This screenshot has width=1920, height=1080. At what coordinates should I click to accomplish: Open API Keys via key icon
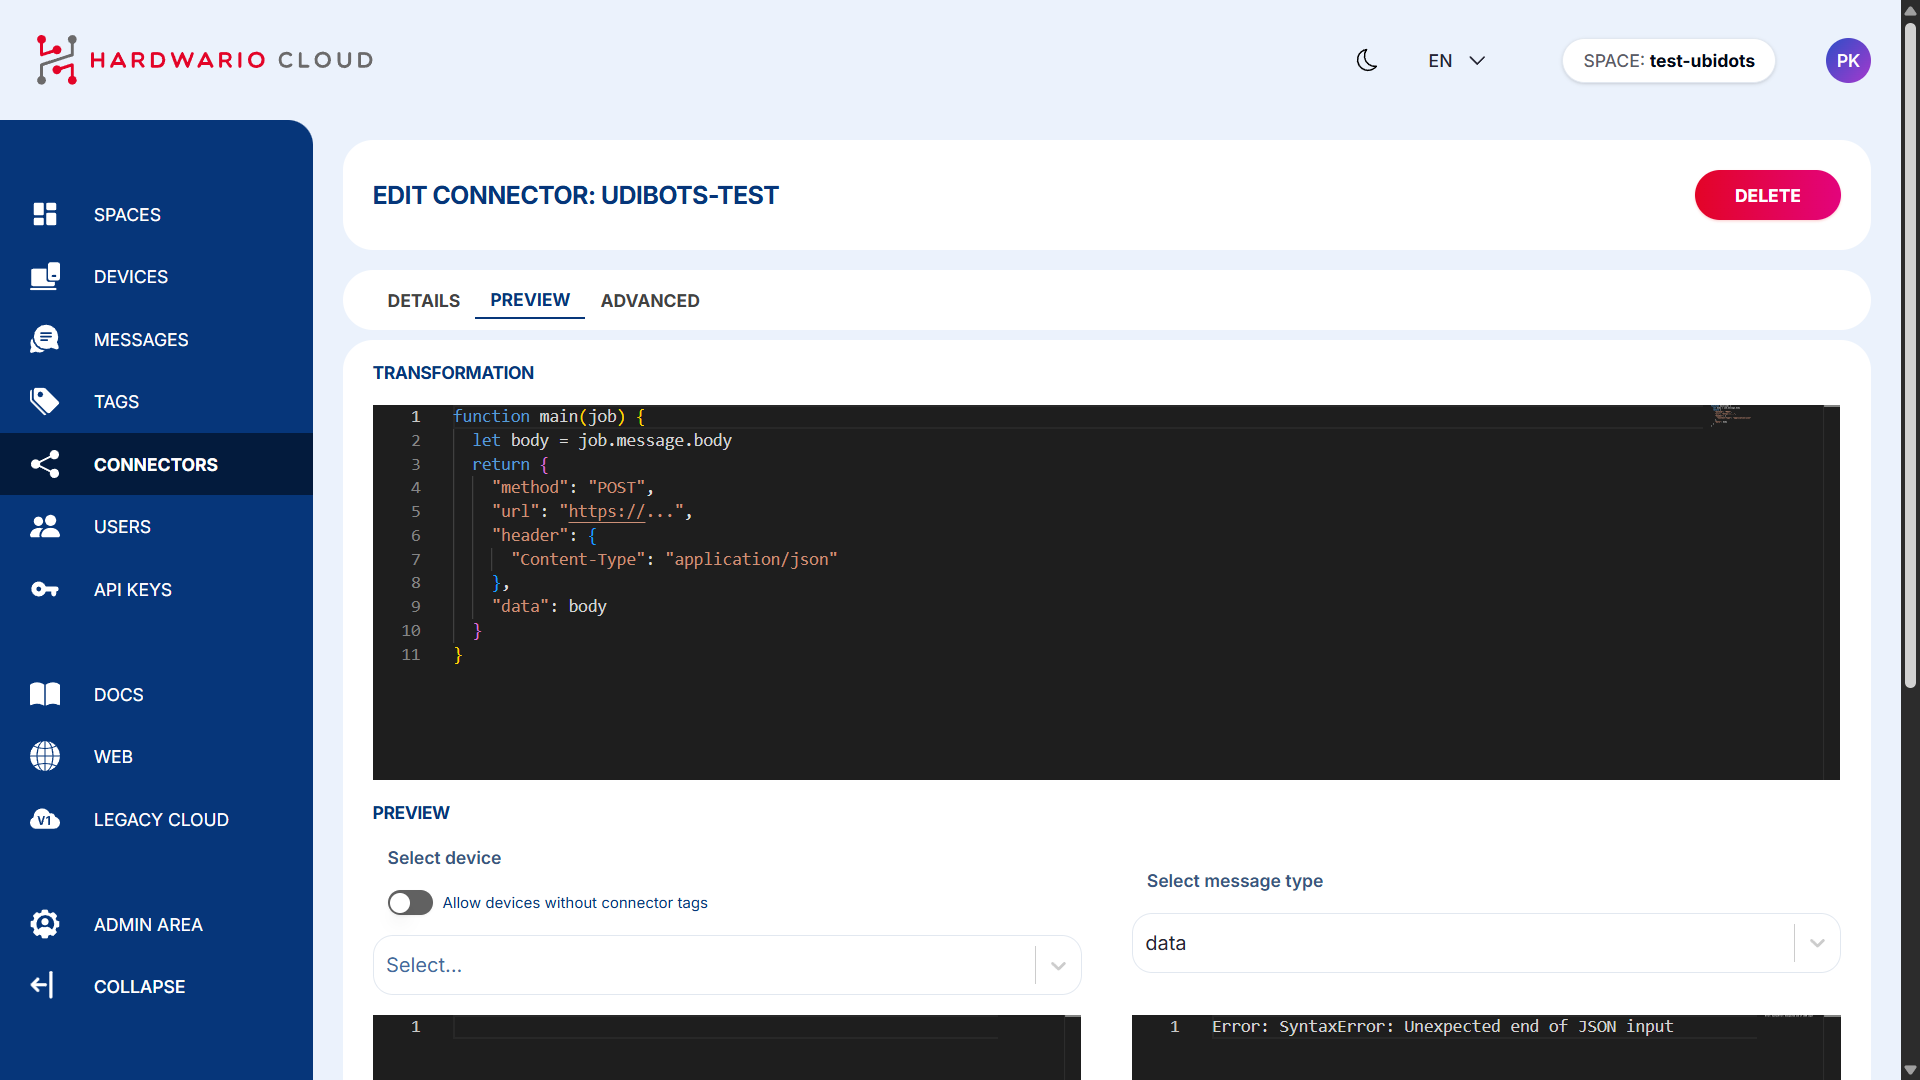coord(45,589)
